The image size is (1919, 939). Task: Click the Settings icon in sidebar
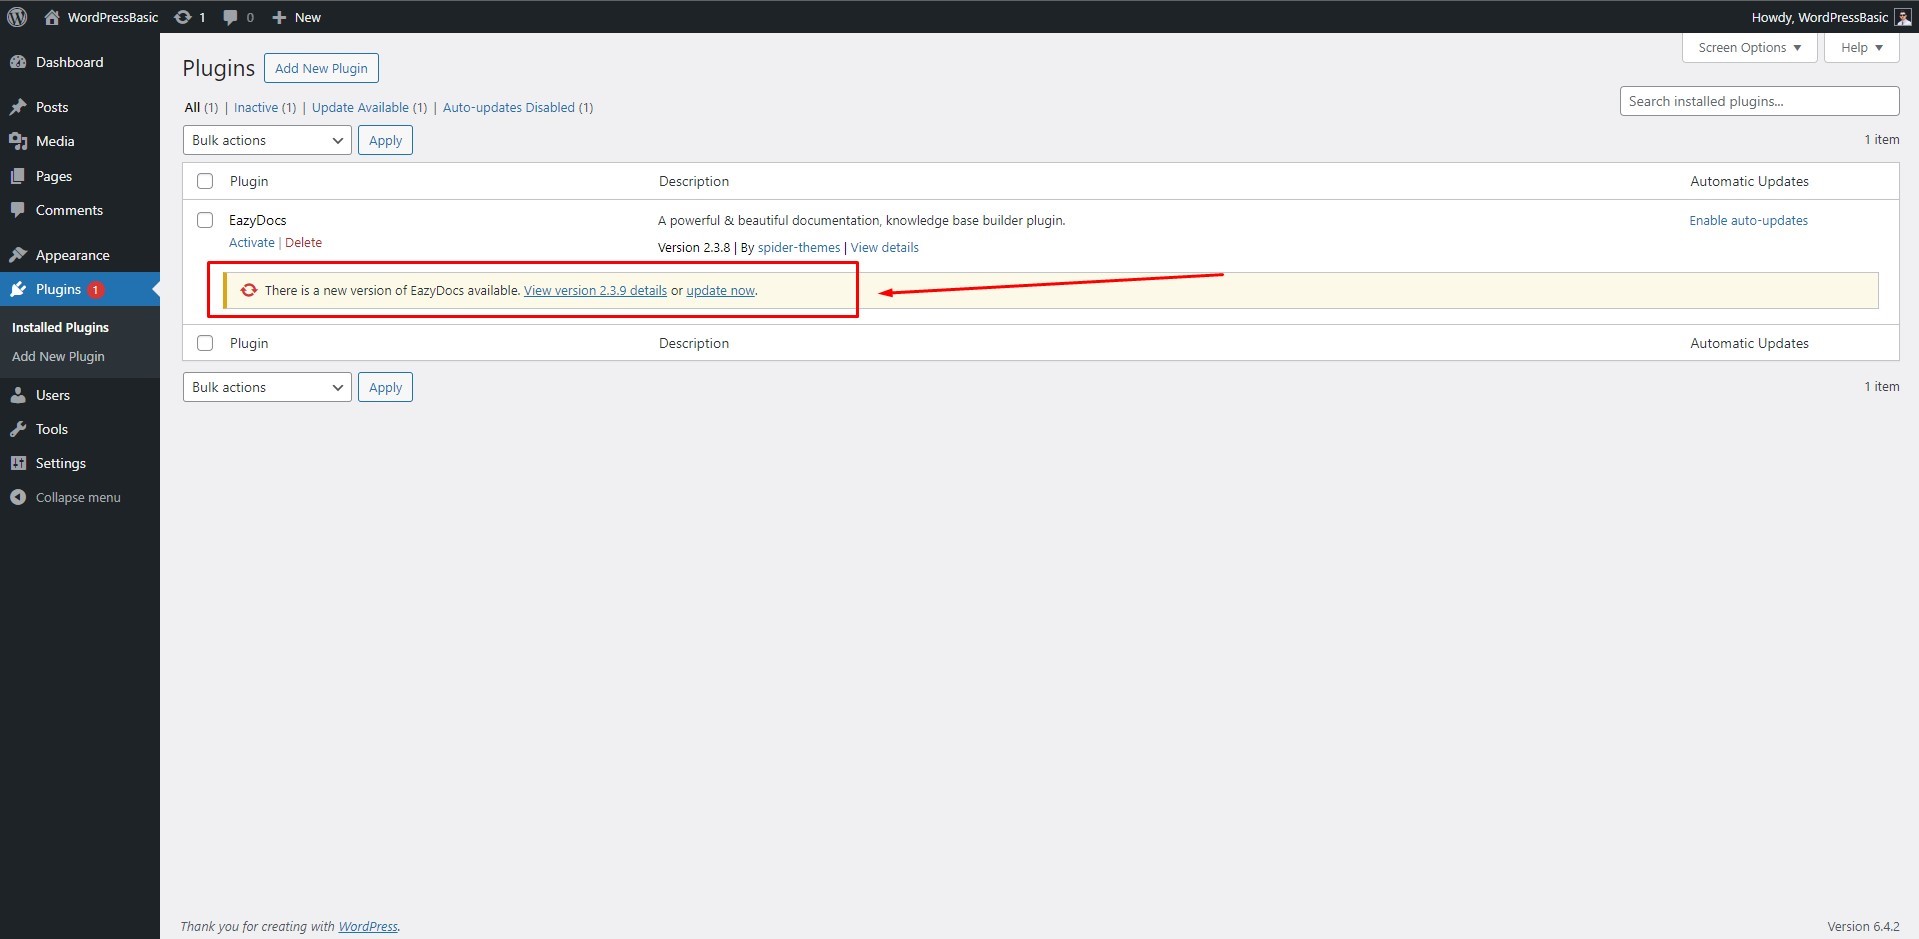pos(18,463)
